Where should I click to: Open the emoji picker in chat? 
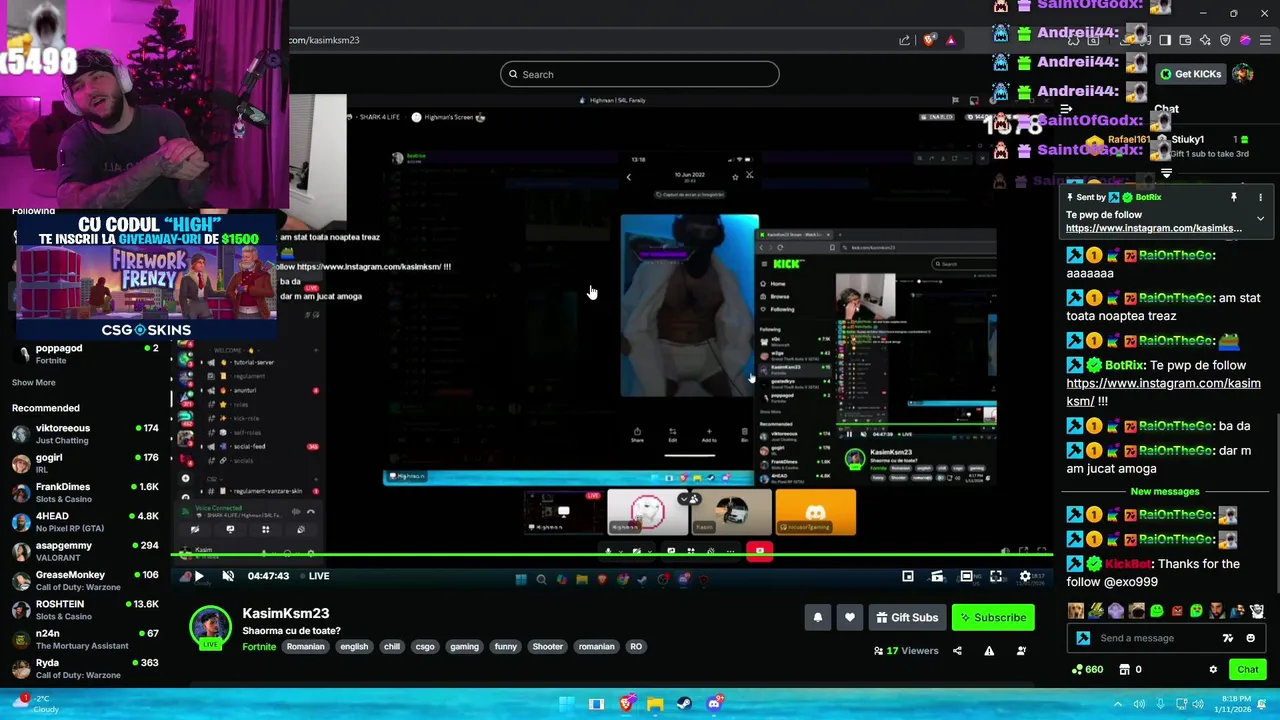(1251, 638)
